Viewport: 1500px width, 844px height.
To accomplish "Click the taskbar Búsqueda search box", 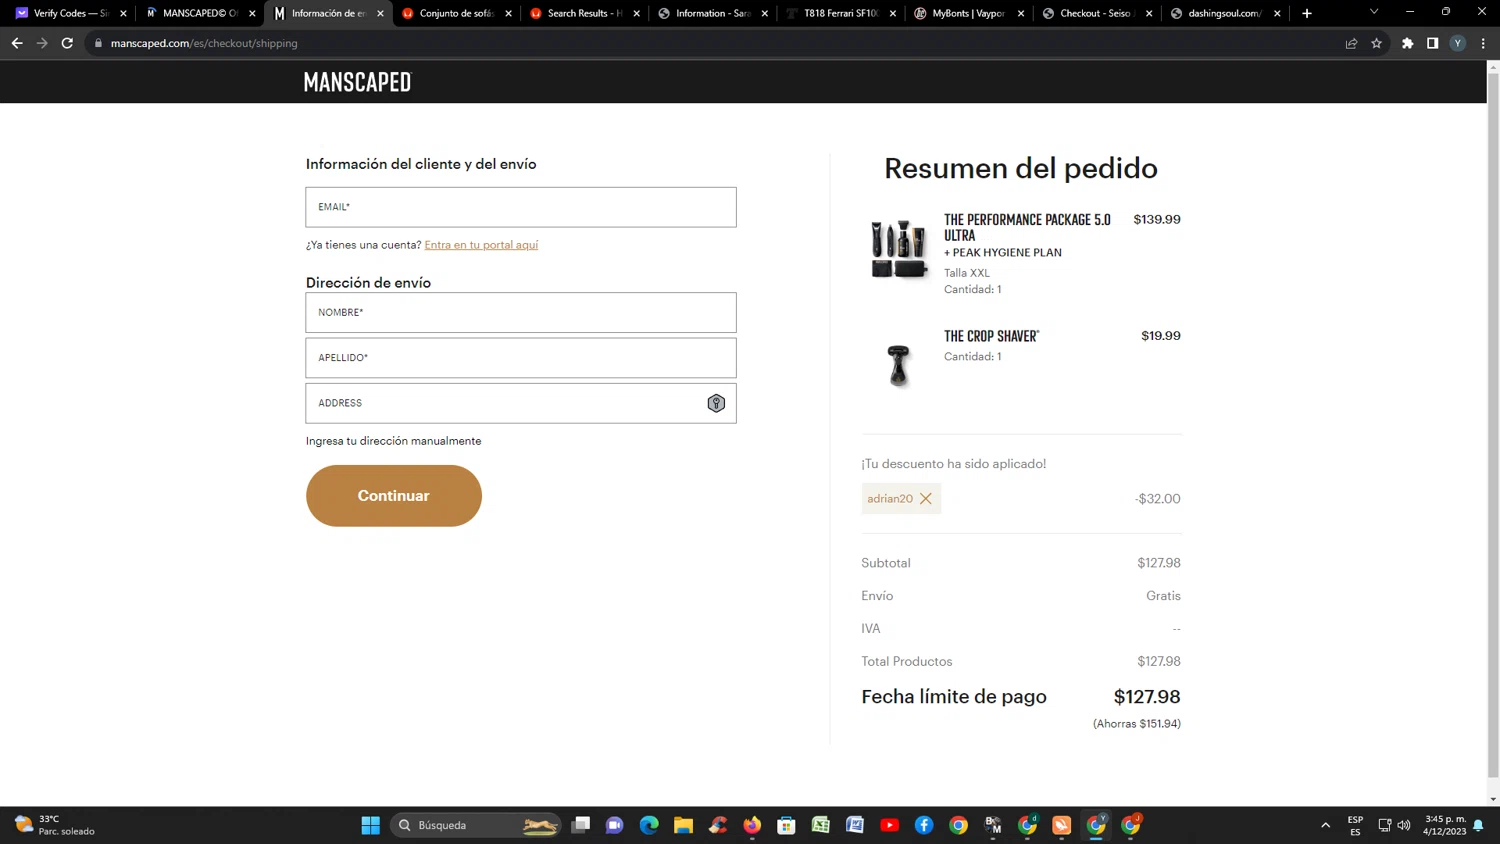I will 476,825.
